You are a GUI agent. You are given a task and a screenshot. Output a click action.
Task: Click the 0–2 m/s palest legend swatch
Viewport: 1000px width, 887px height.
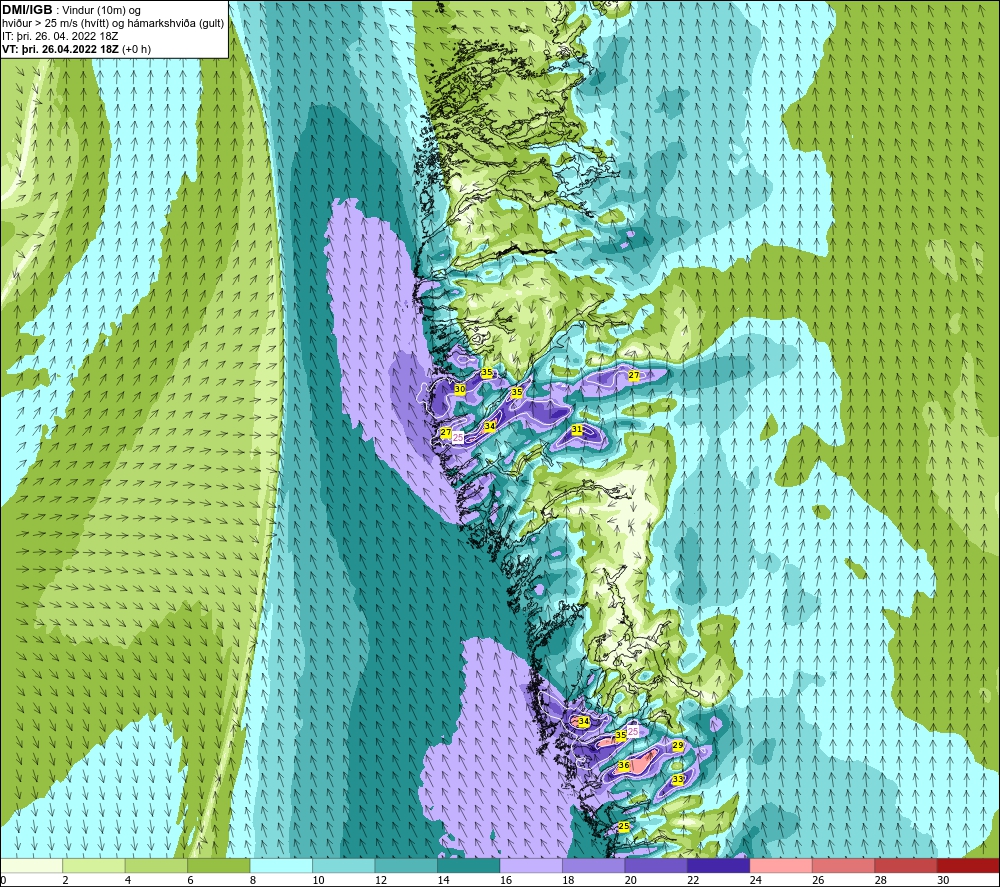pos(31,865)
